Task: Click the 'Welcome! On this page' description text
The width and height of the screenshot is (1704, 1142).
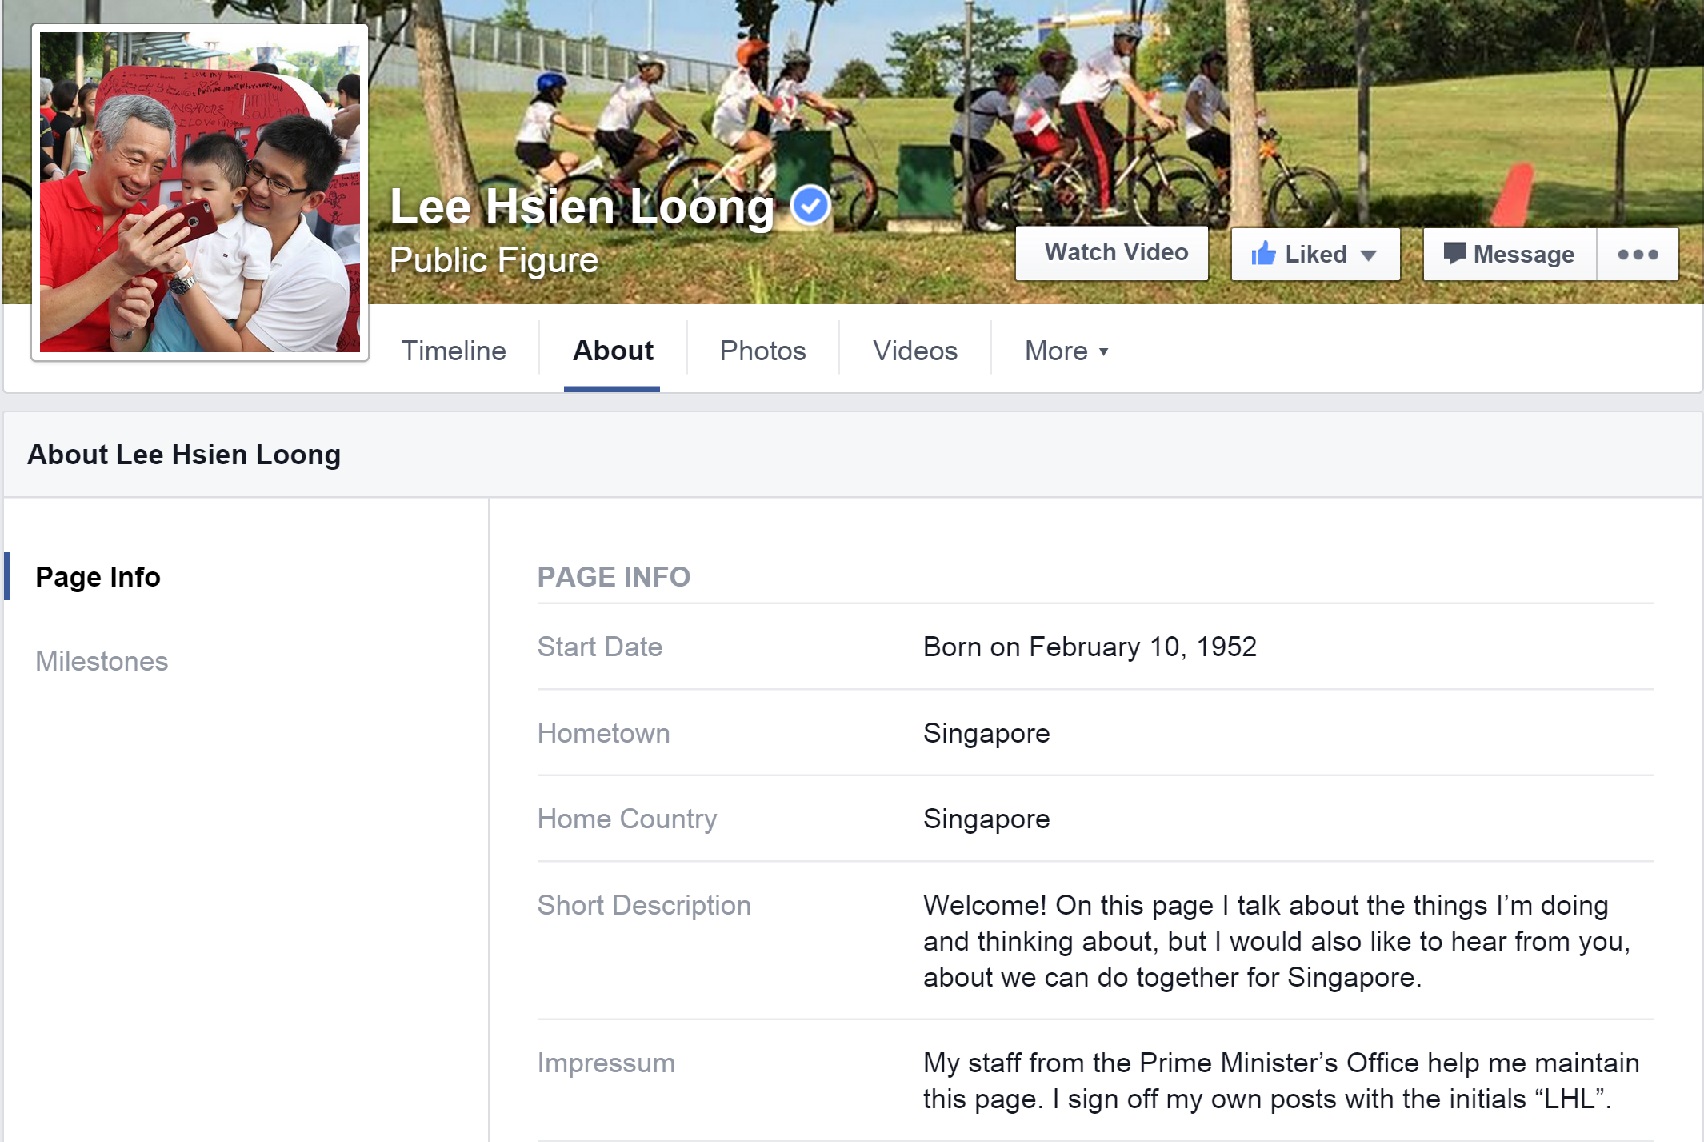Action: click(x=1277, y=942)
